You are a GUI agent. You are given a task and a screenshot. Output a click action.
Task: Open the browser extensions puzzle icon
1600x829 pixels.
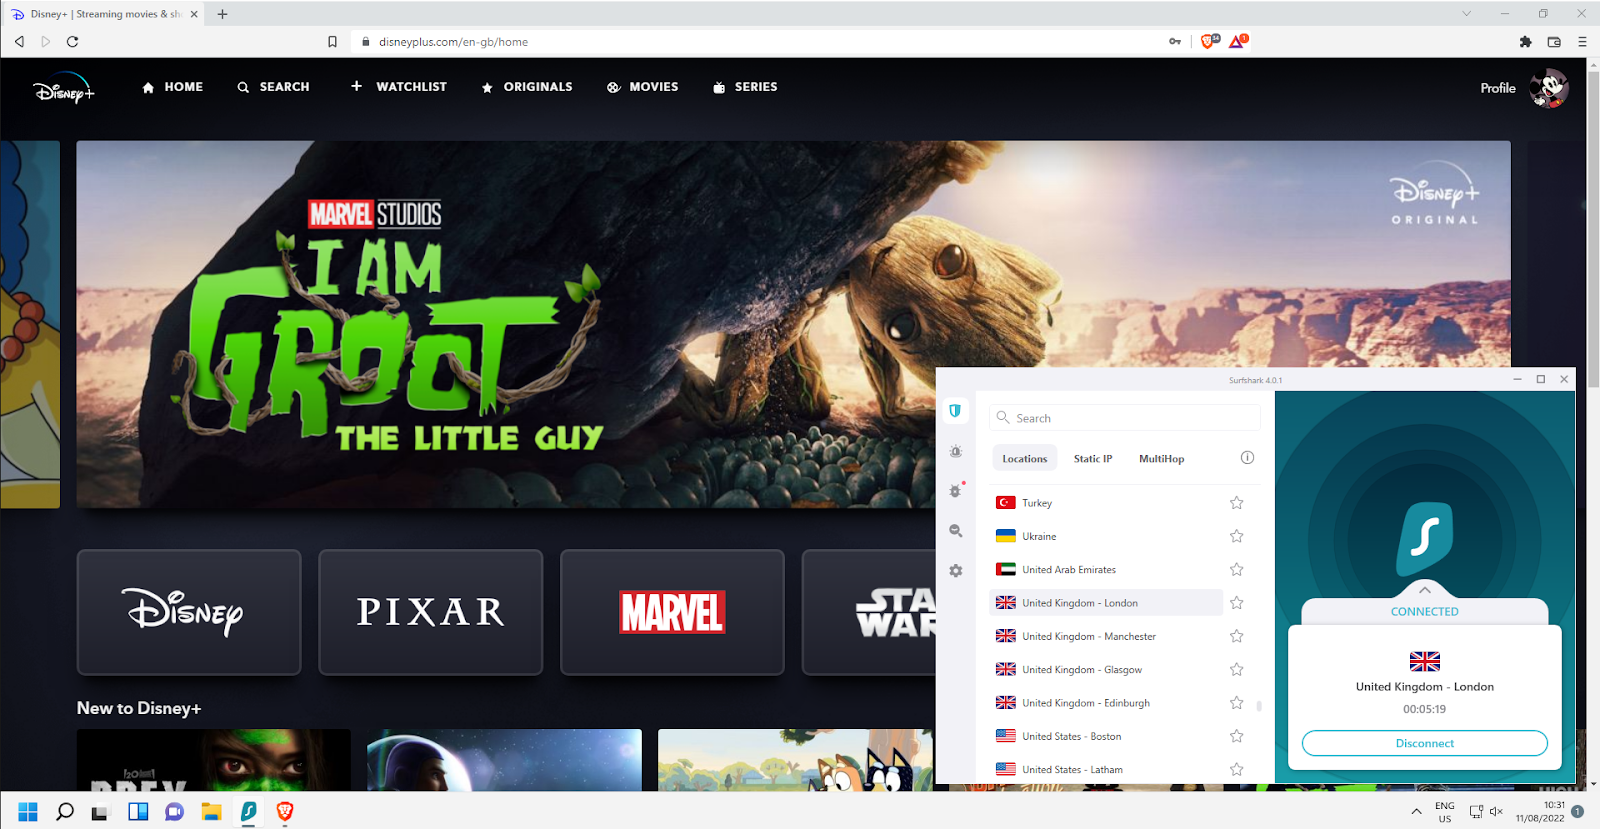click(x=1525, y=42)
